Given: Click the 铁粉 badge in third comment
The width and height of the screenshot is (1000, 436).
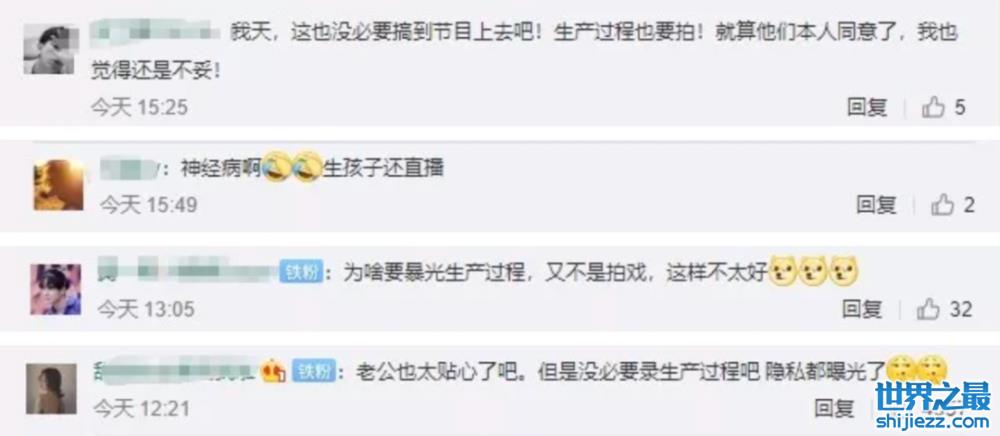Looking at the screenshot, I should pyautogui.click(x=302, y=272).
